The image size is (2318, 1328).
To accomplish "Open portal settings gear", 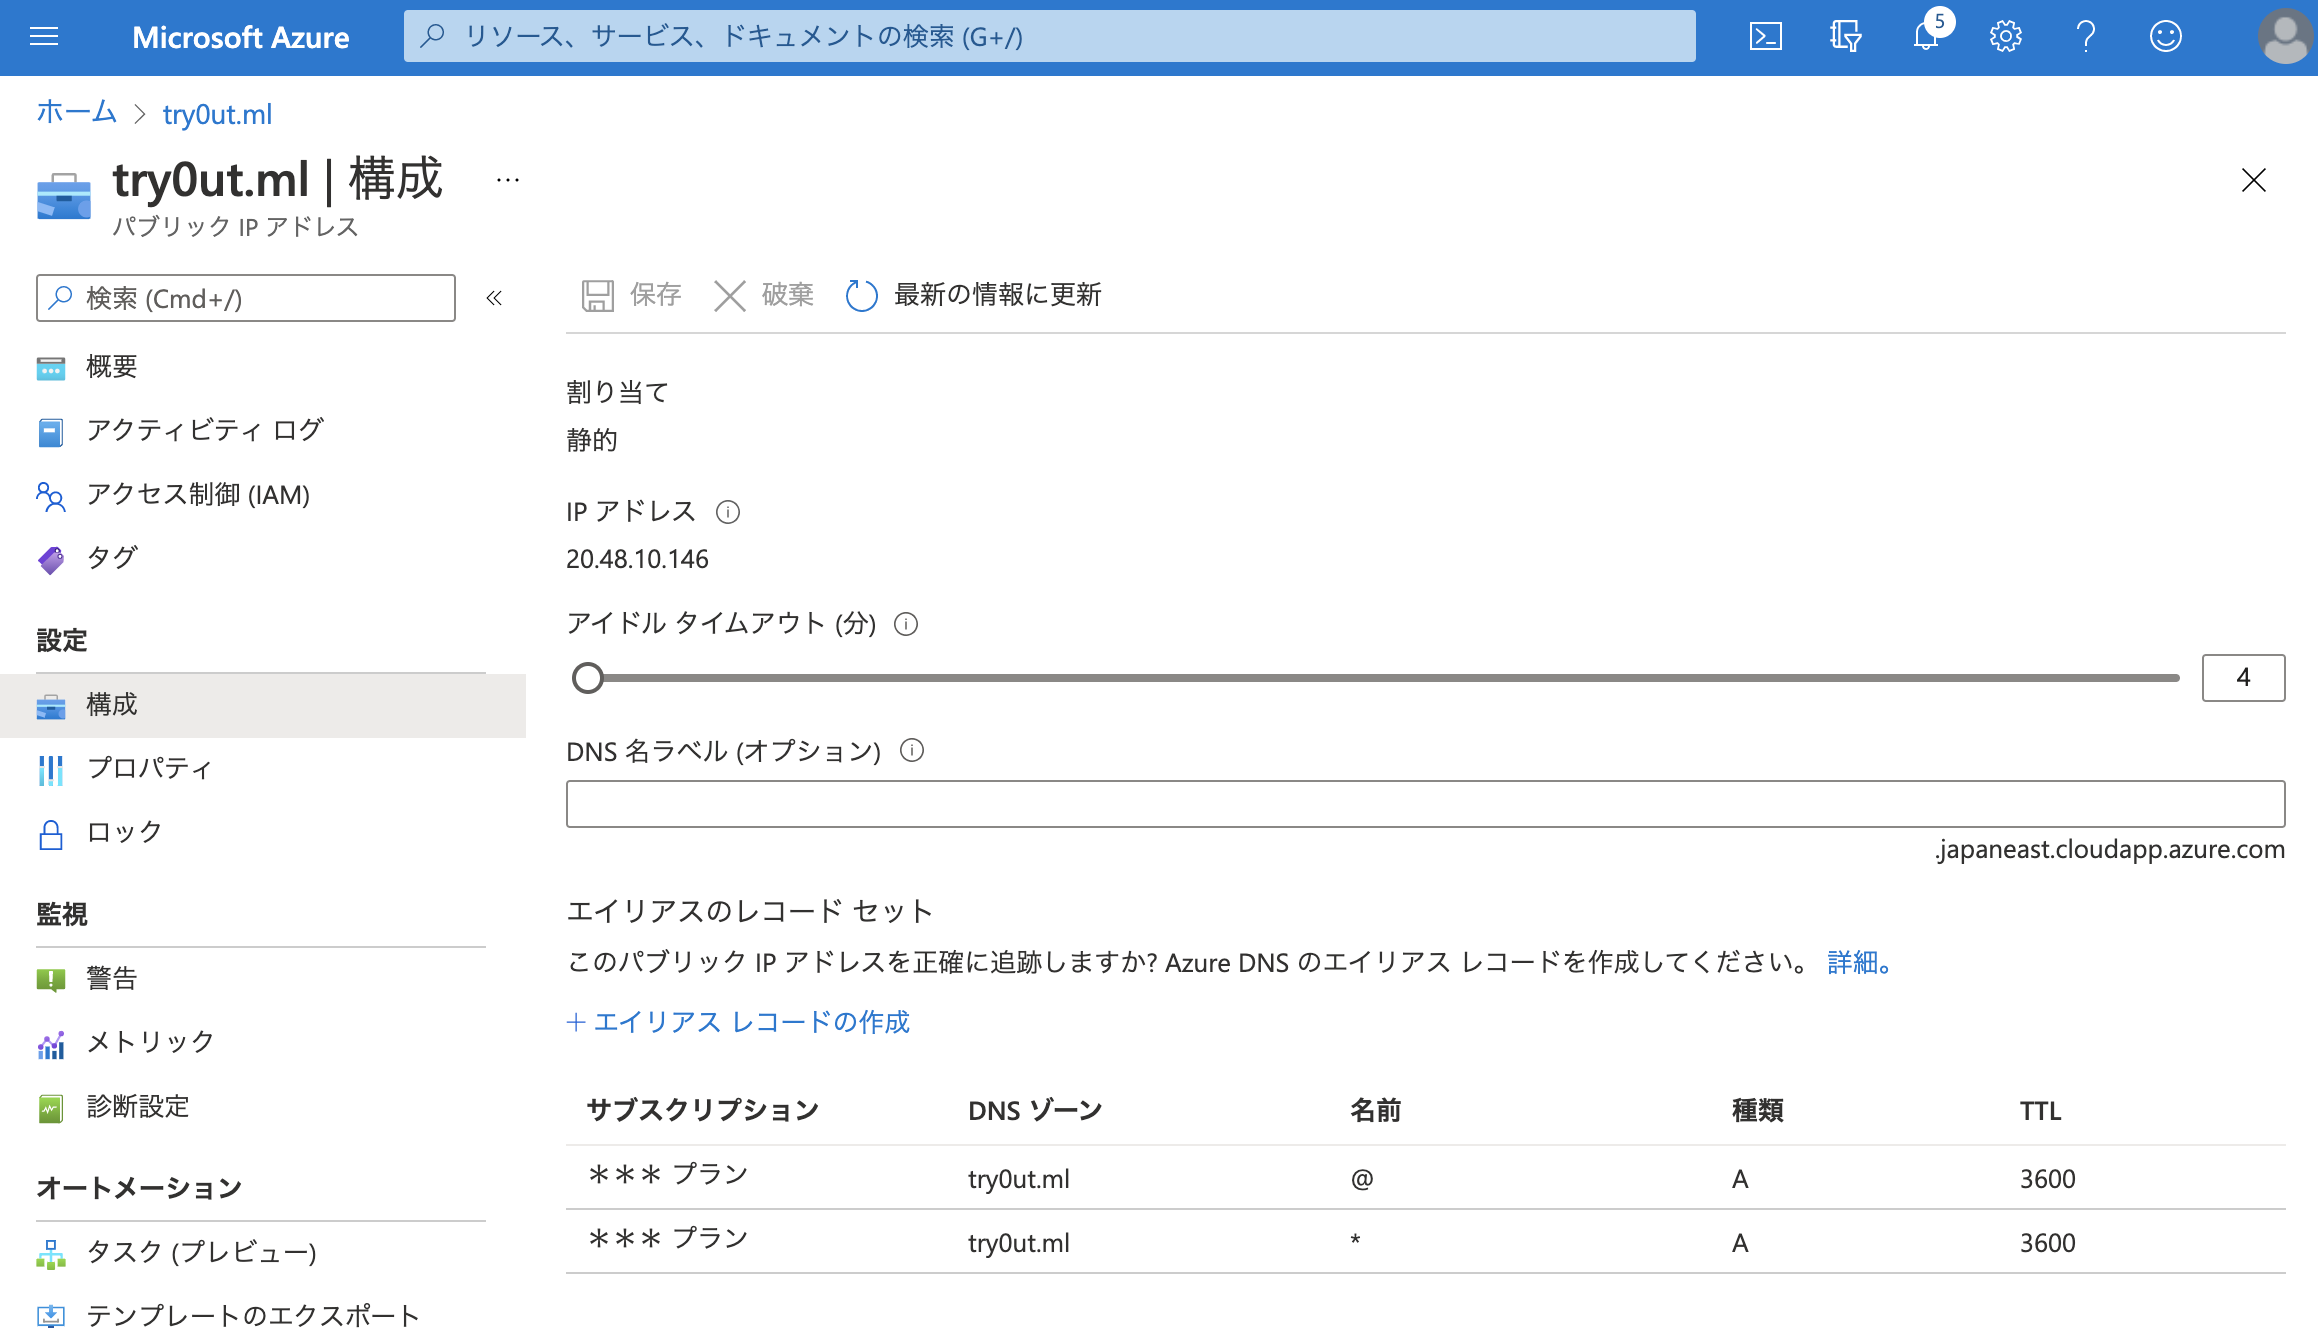I will coord(2005,37).
